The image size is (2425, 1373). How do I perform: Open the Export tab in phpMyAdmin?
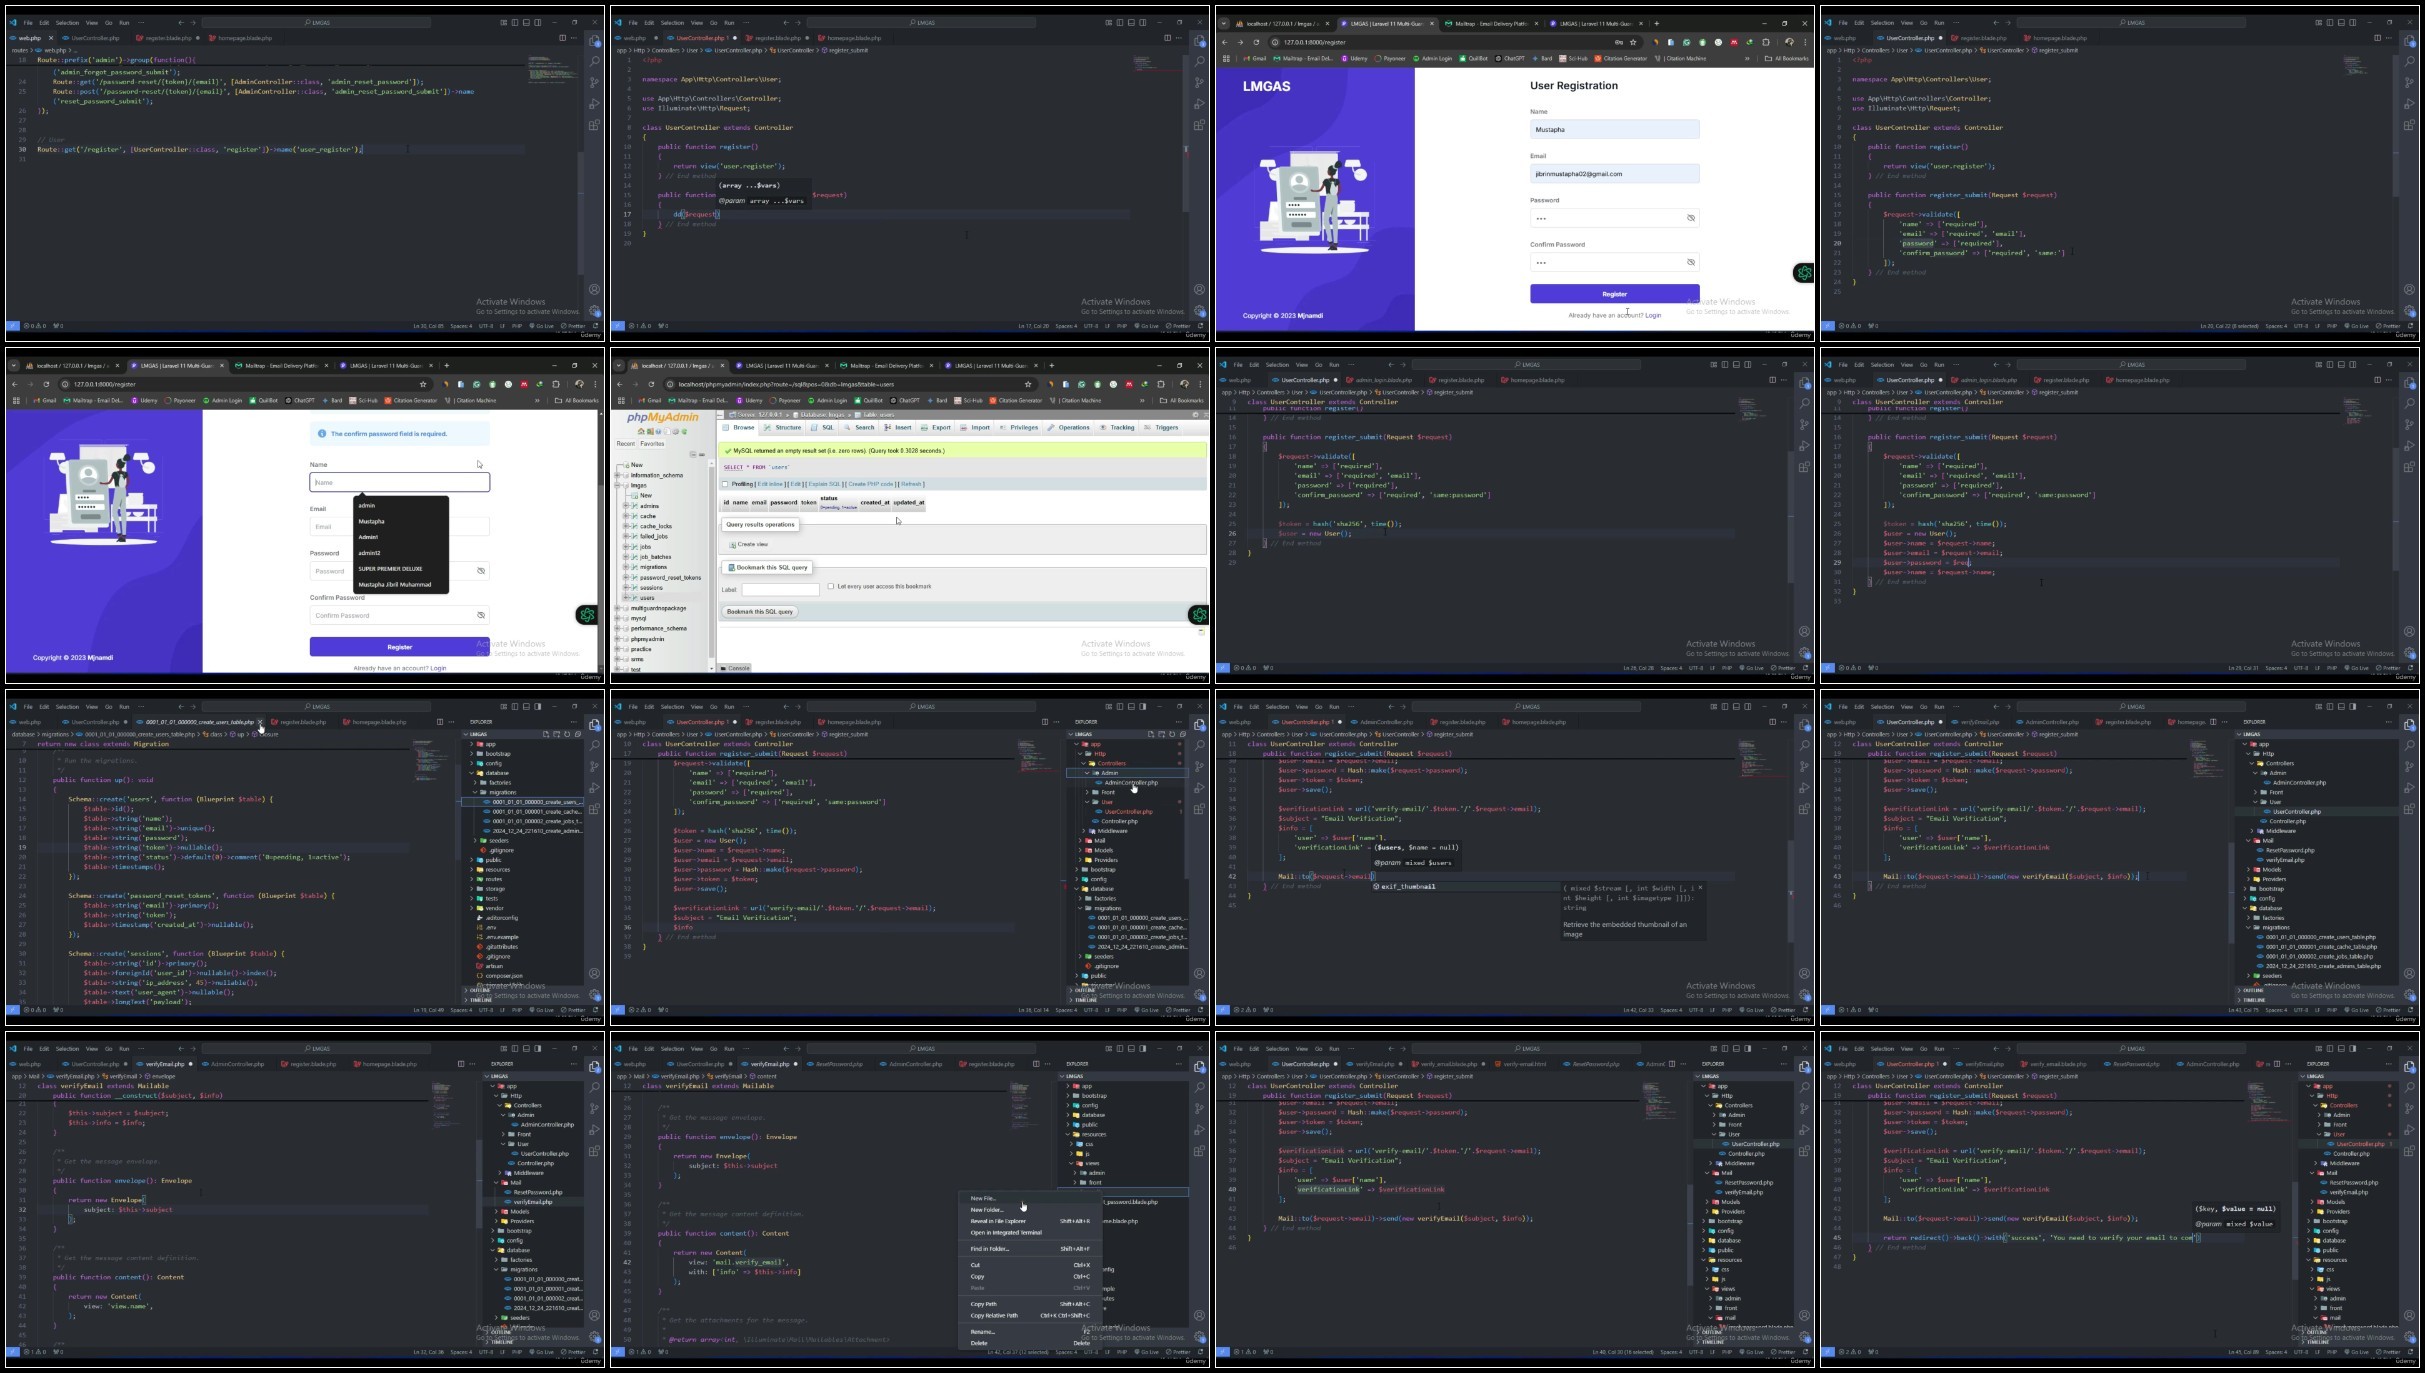[936, 427]
